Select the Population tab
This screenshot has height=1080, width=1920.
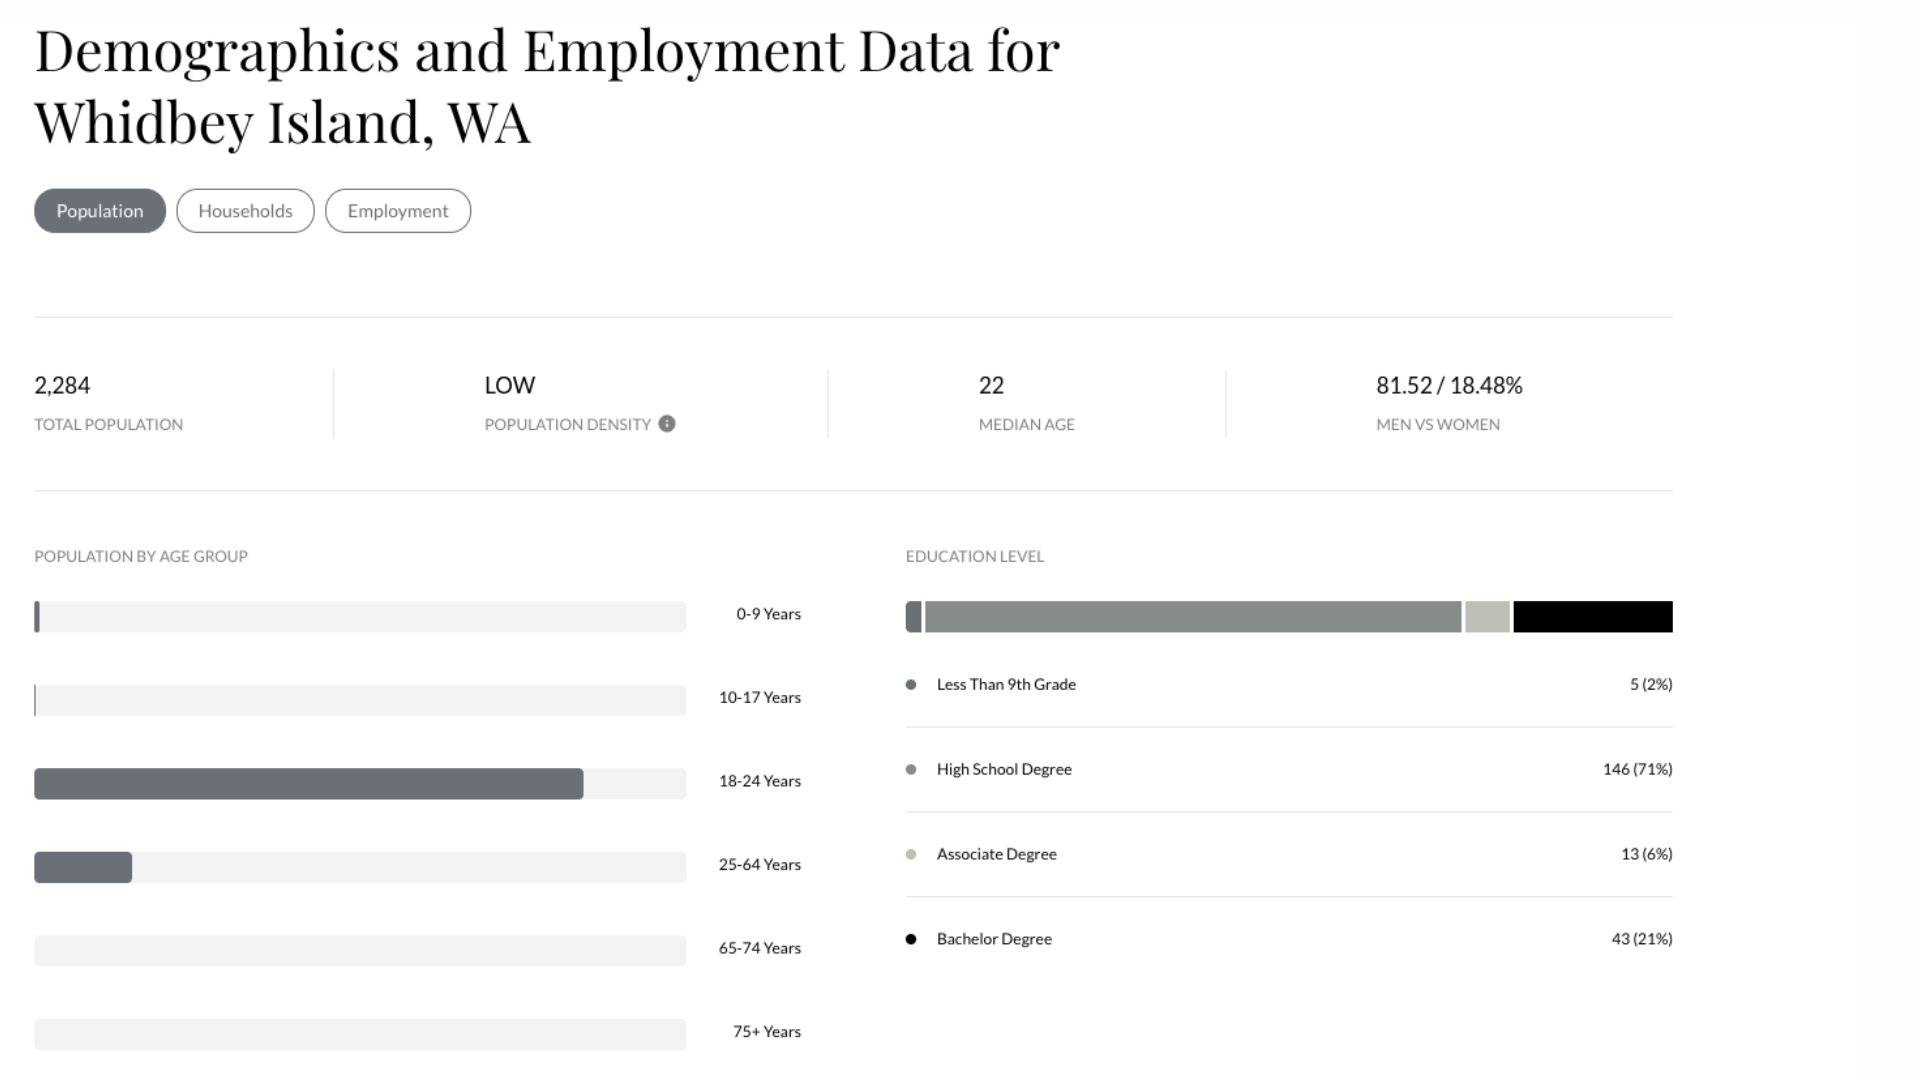tap(100, 211)
